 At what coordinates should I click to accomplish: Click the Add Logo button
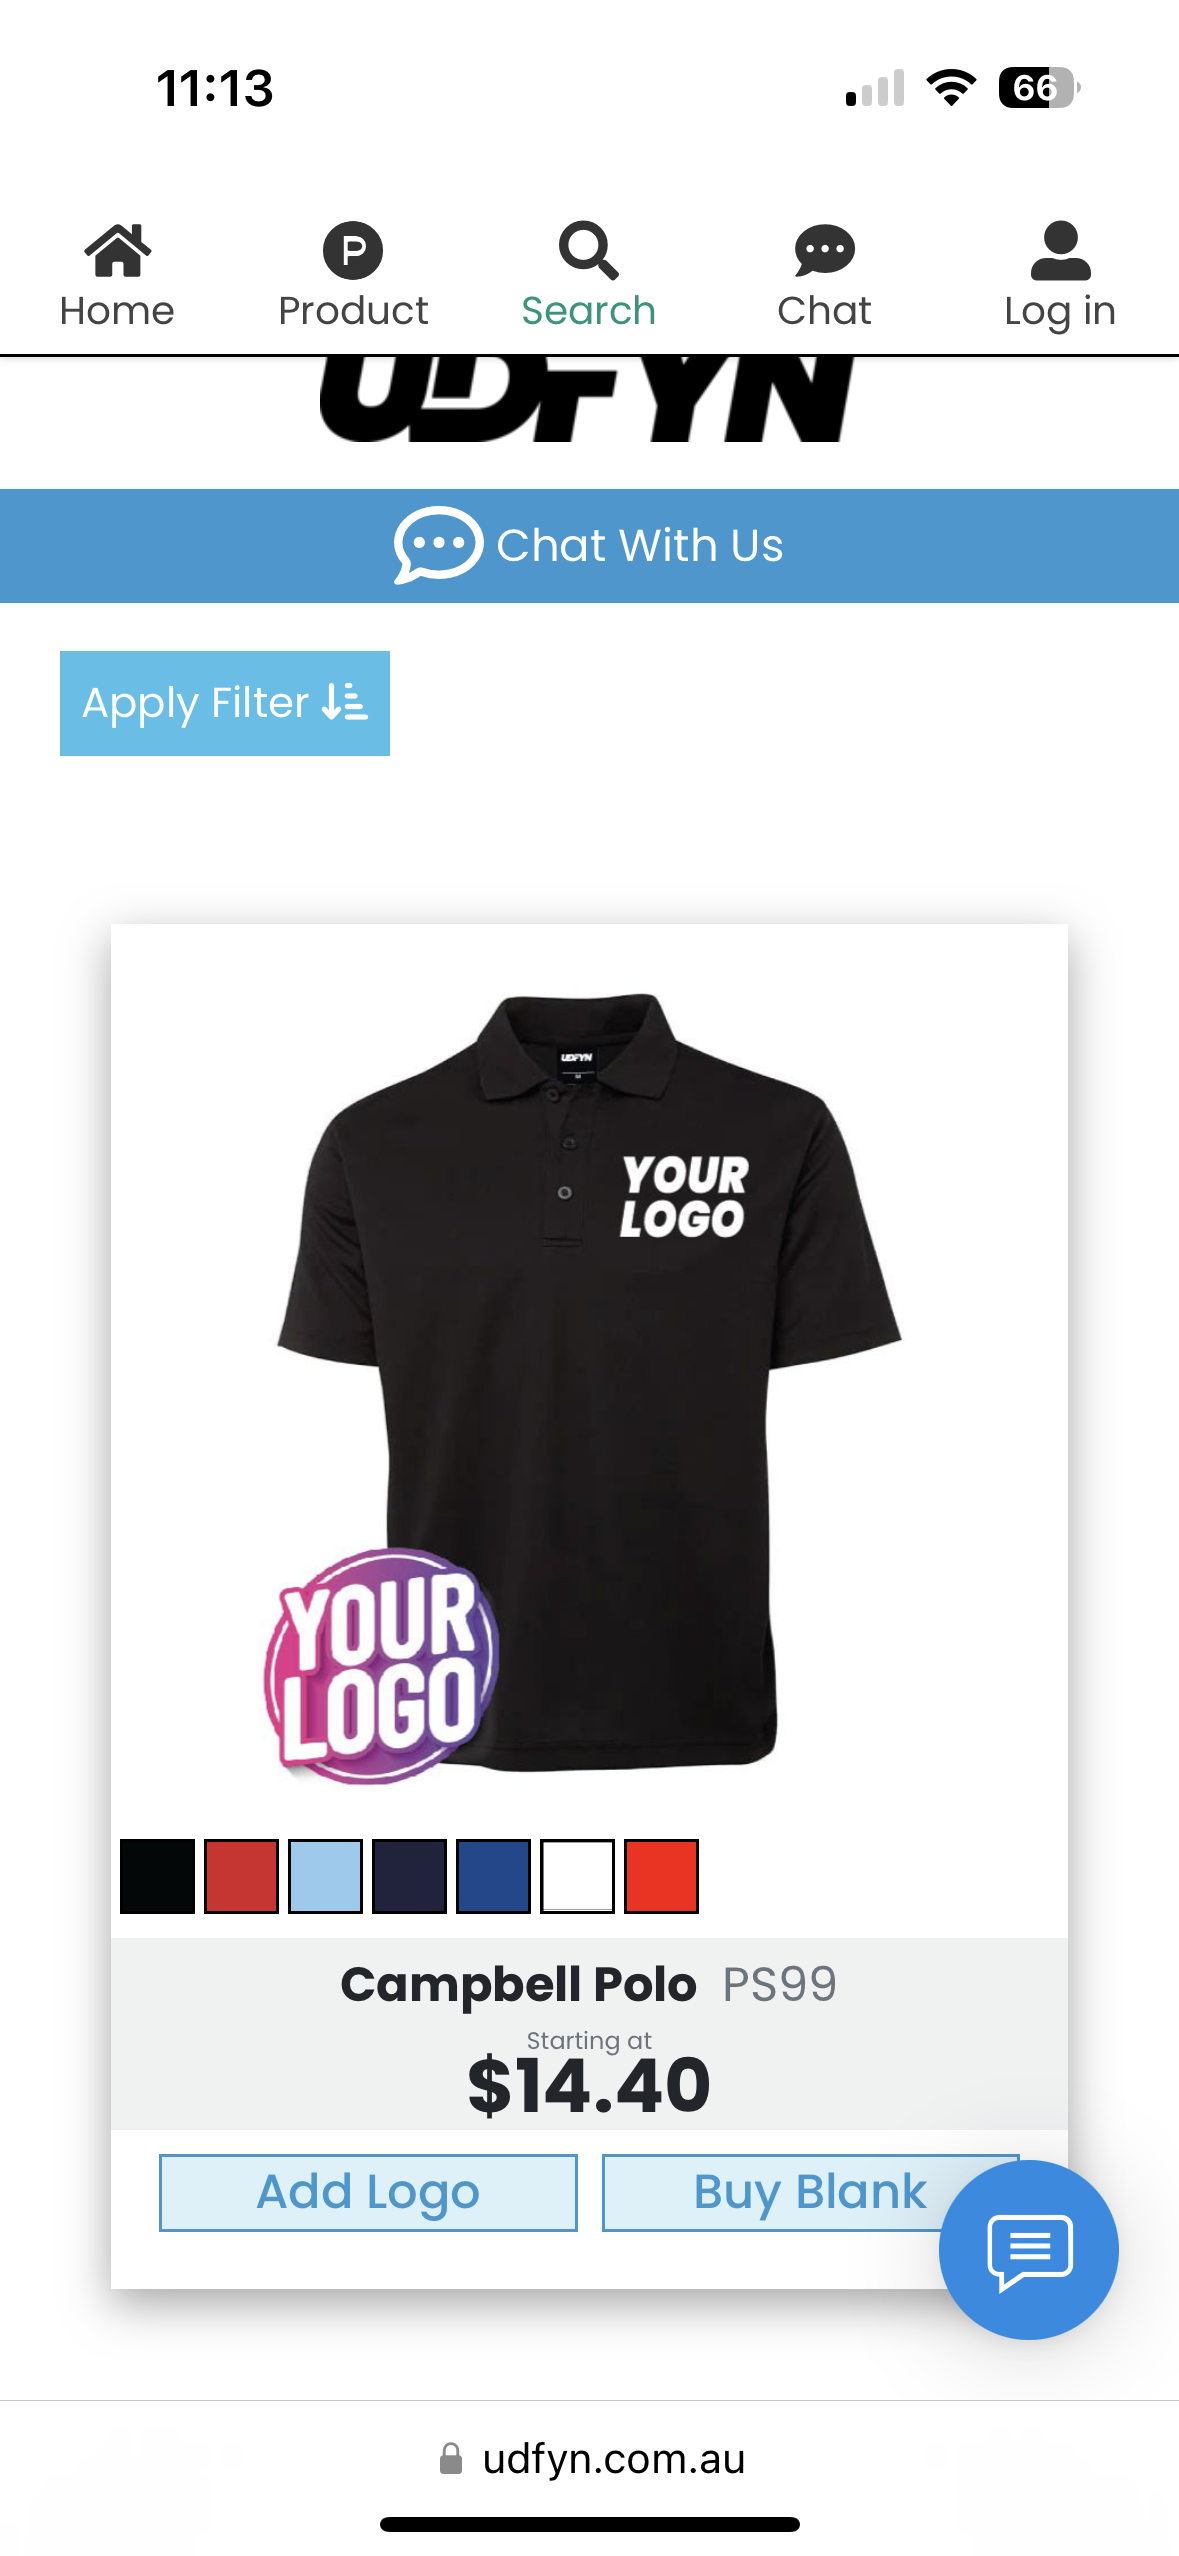coord(368,2192)
